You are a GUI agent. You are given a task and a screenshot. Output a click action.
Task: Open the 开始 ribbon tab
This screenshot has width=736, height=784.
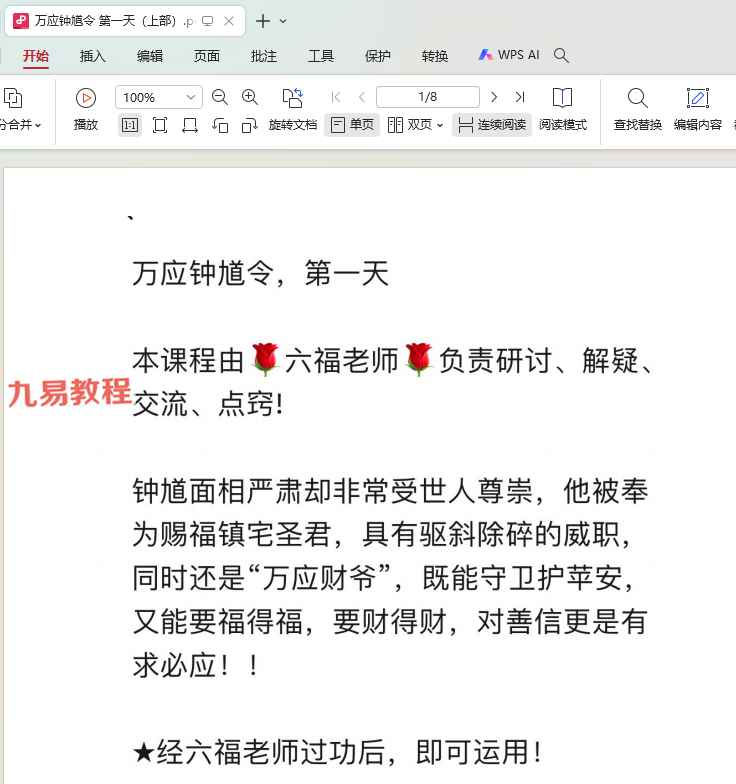click(x=36, y=56)
